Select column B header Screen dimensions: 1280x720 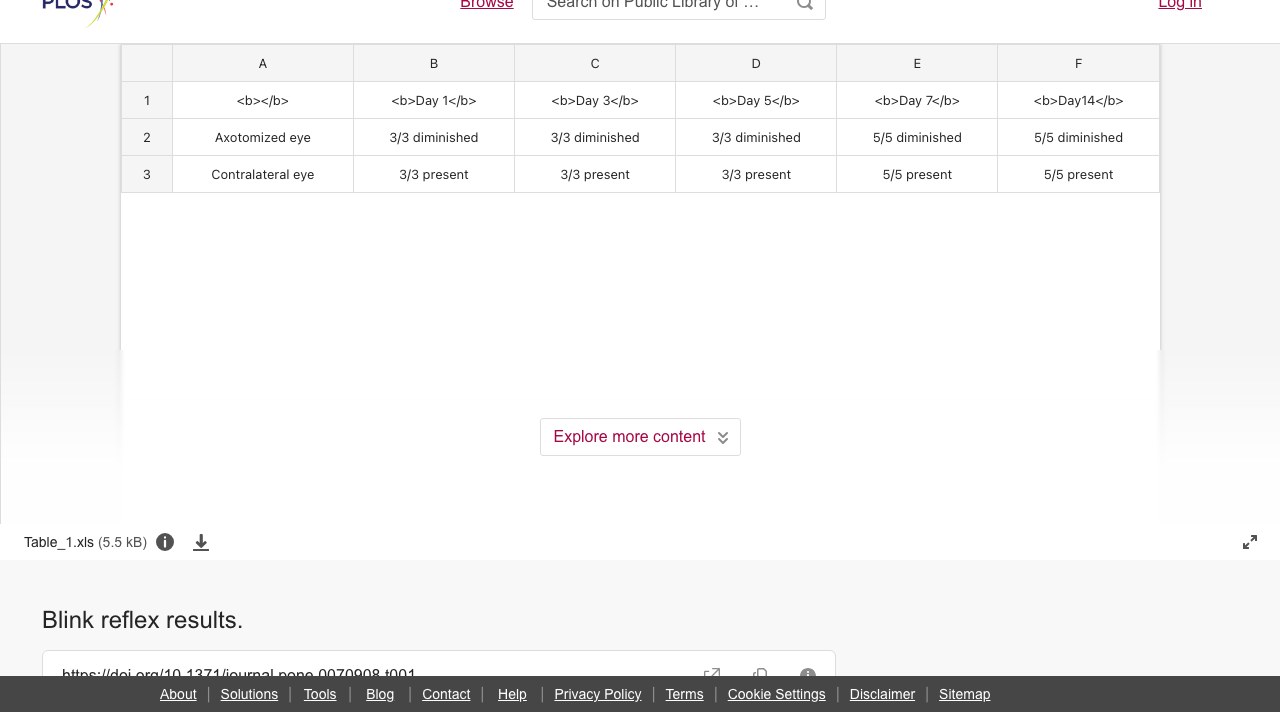click(x=434, y=63)
